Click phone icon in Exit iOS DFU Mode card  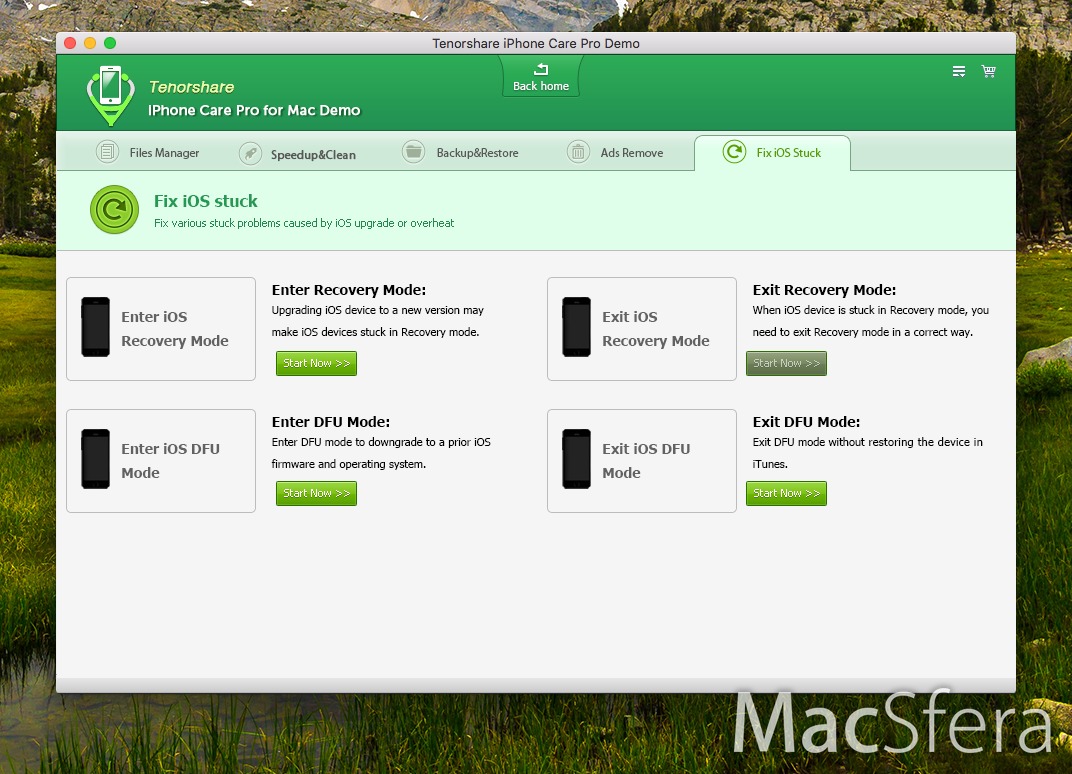[x=576, y=459]
